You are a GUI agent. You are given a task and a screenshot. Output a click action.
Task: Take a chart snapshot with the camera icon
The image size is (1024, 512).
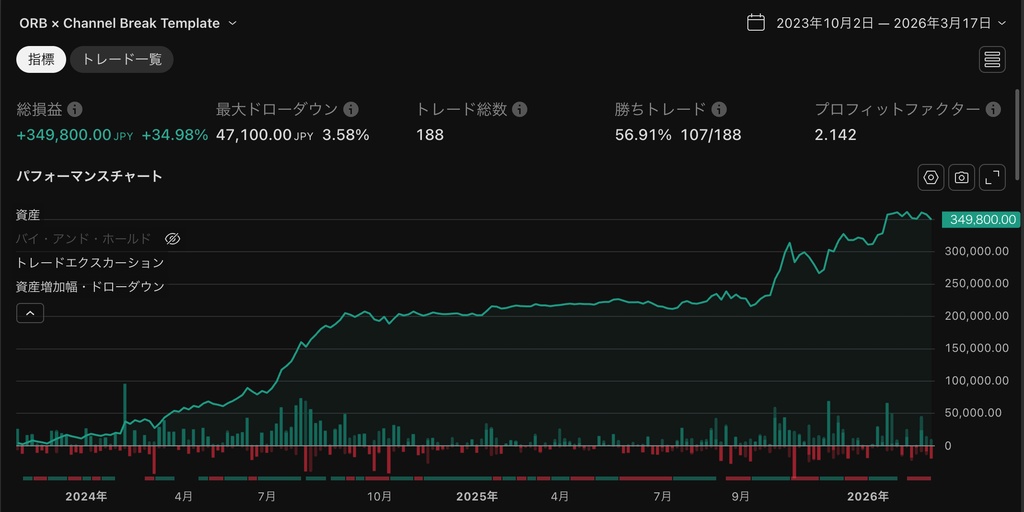[961, 177]
